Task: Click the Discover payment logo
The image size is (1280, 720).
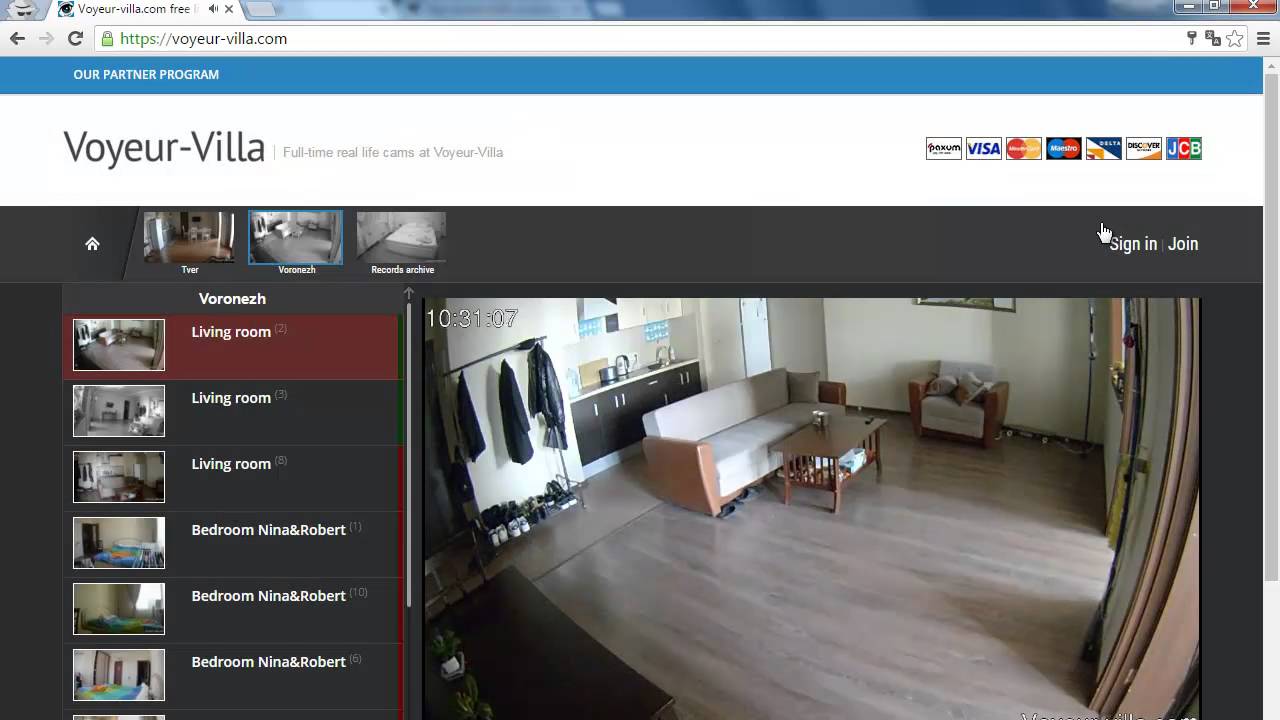Action: coord(1143,148)
